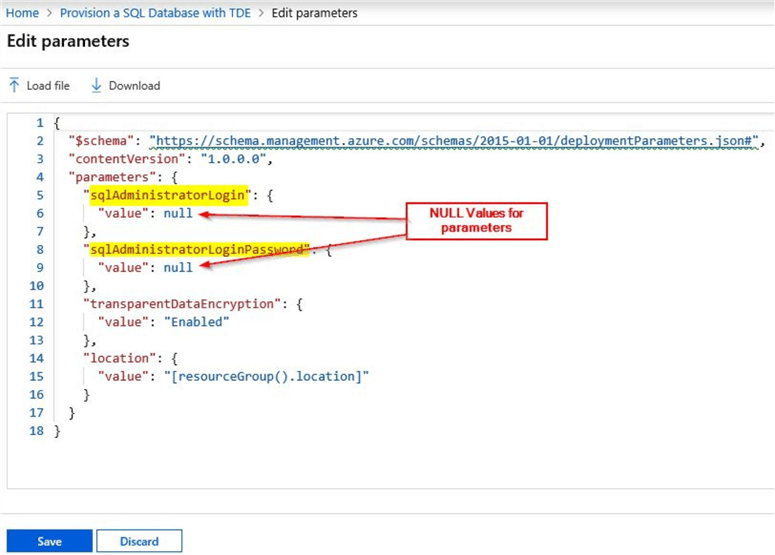This screenshot has width=775, height=555.
Task: Click the sqlAdministratorLoginPassword key name
Action: 196,249
